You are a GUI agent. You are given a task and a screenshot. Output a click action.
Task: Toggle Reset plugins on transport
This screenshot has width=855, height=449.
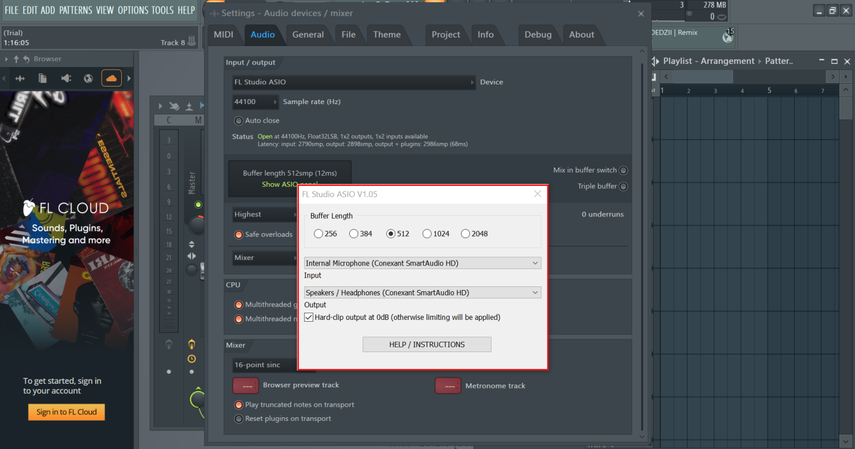[x=238, y=419]
